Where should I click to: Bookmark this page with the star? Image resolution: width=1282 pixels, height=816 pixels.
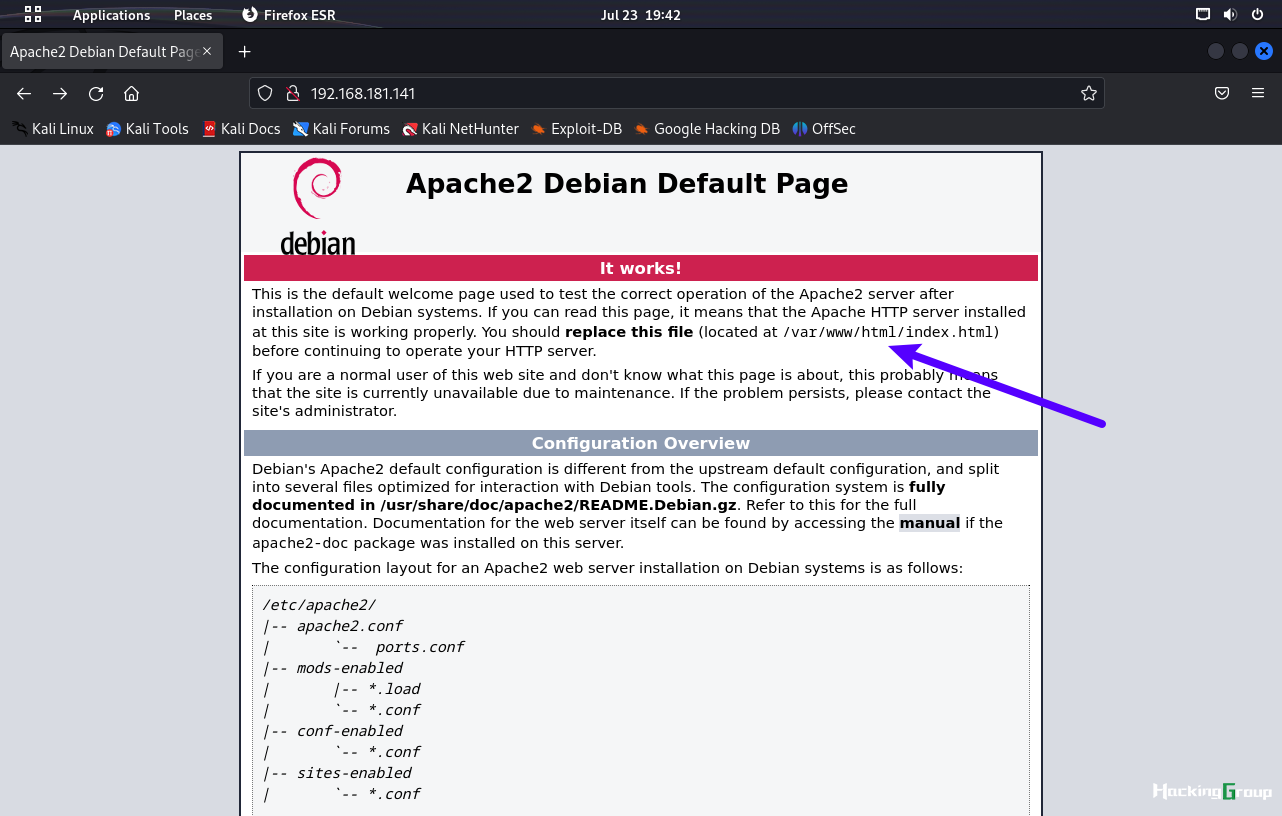coord(1089,93)
